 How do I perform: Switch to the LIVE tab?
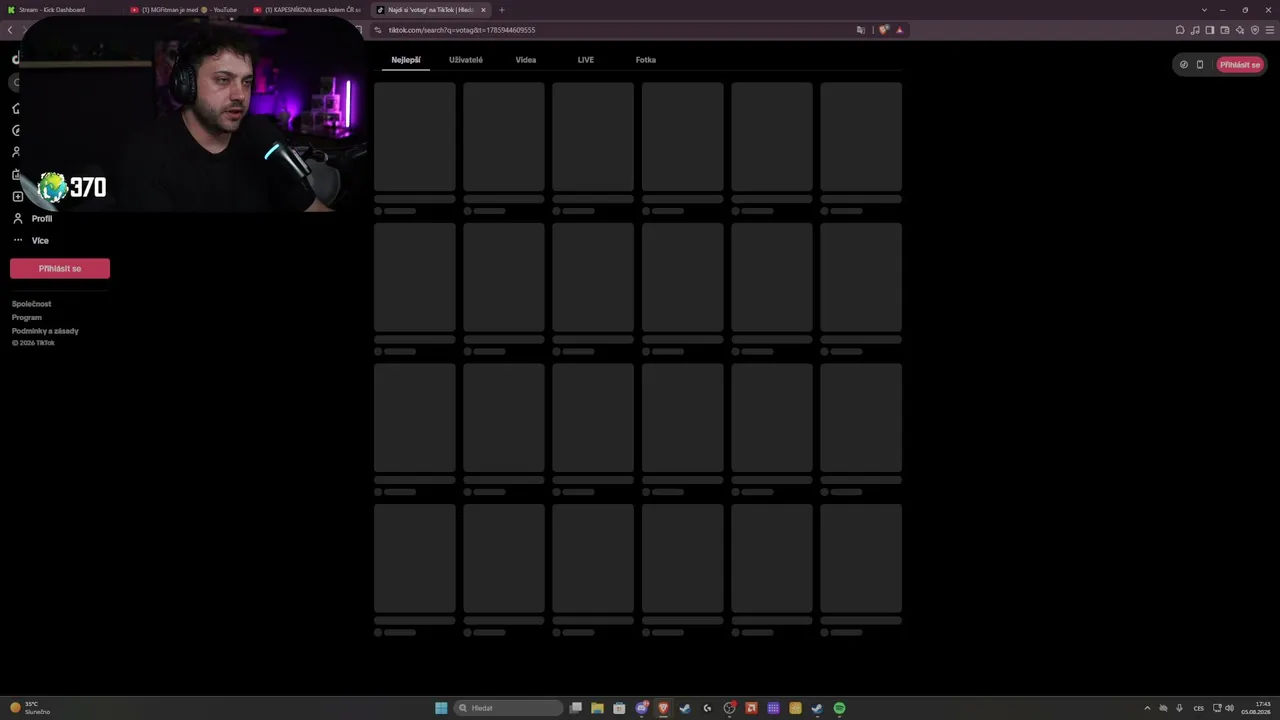tap(586, 60)
